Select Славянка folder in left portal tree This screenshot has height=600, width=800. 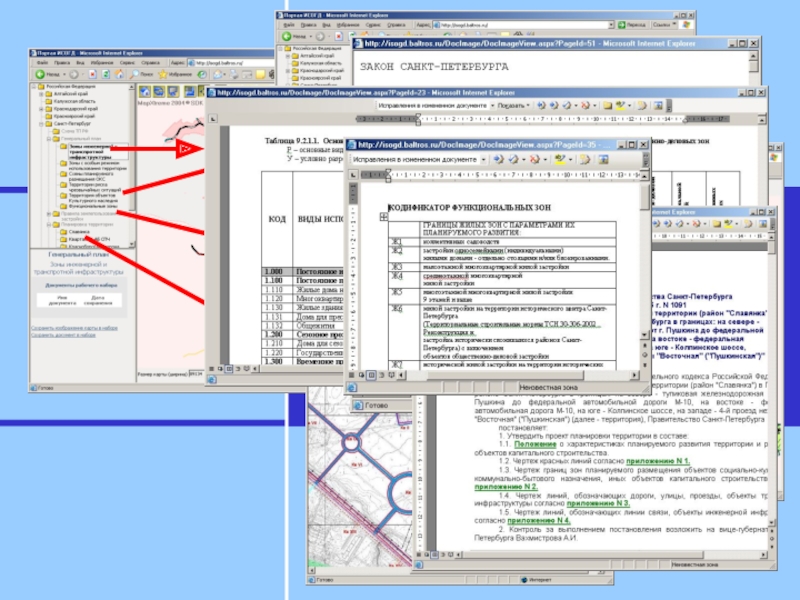pyautogui.click(x=74, y=232)
